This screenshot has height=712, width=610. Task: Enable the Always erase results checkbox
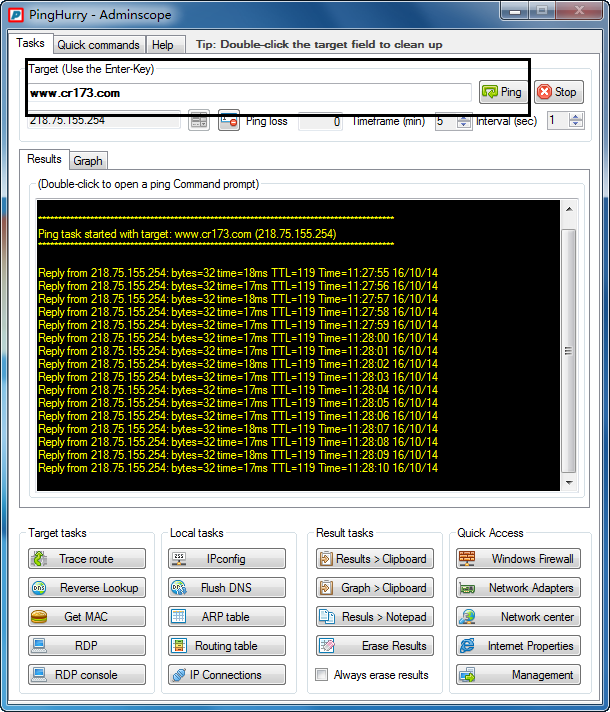(x=322, y=675)
